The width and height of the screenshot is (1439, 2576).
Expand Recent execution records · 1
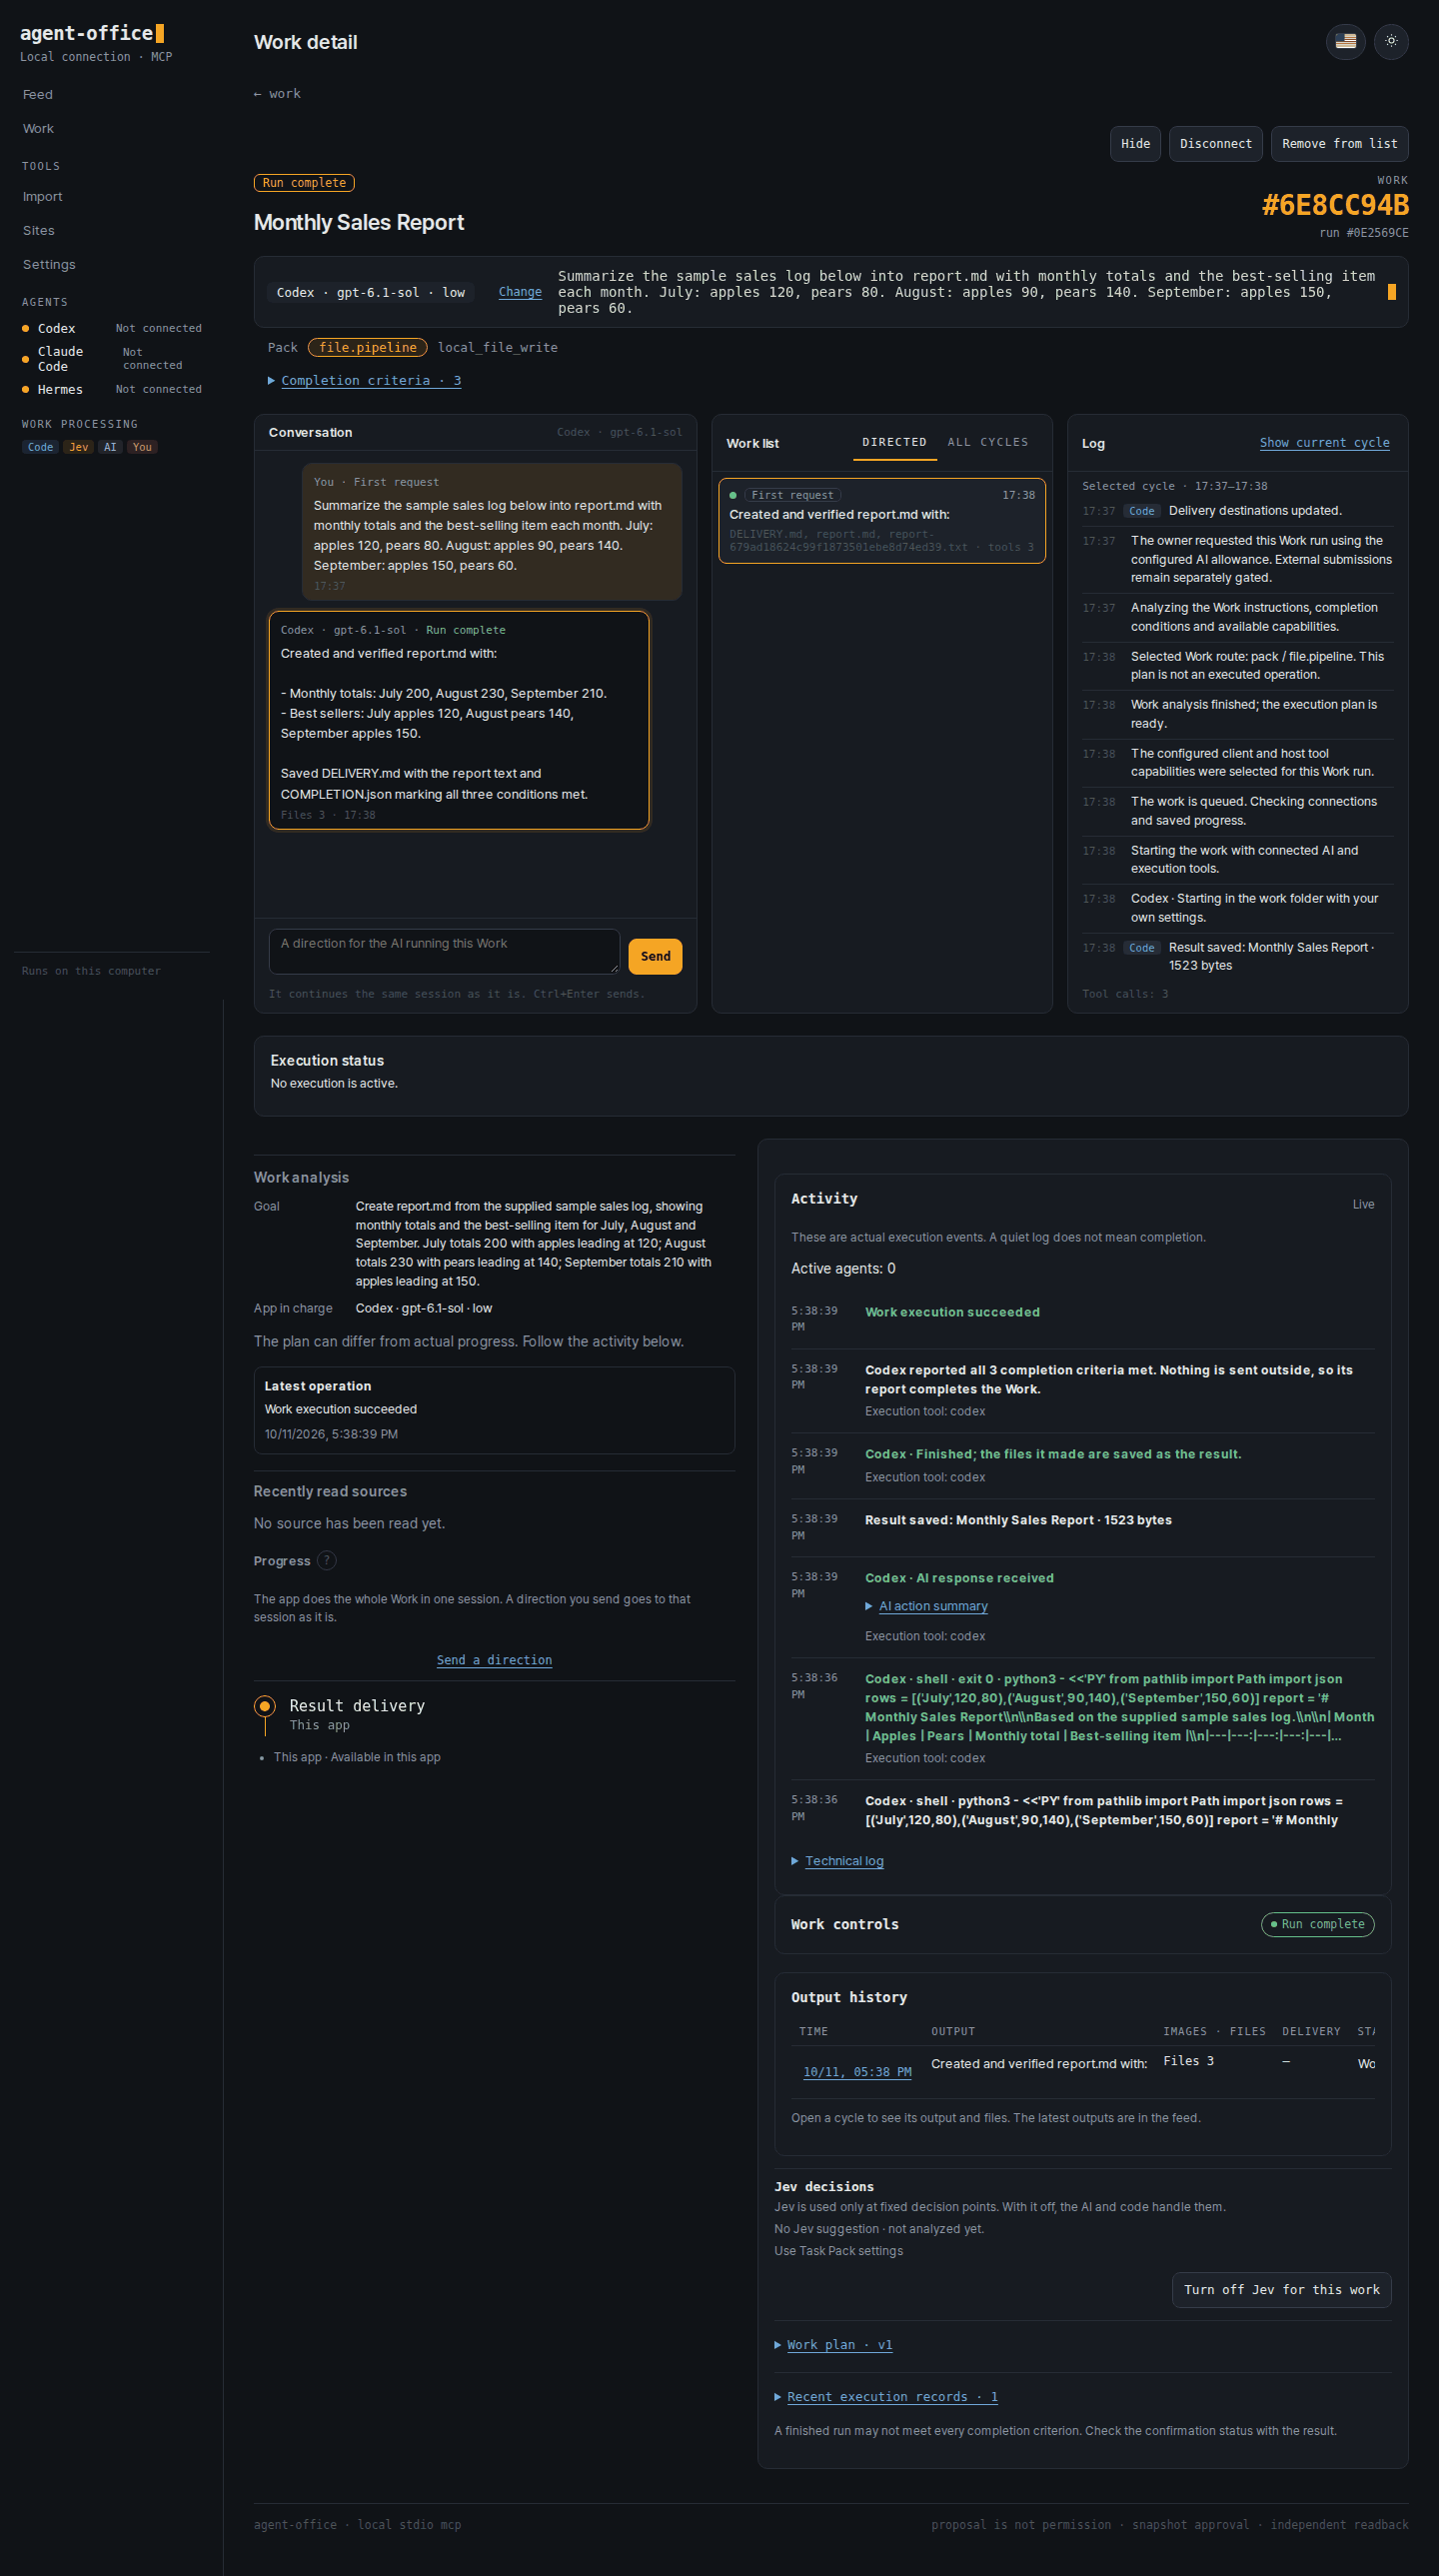point(886,2396)
